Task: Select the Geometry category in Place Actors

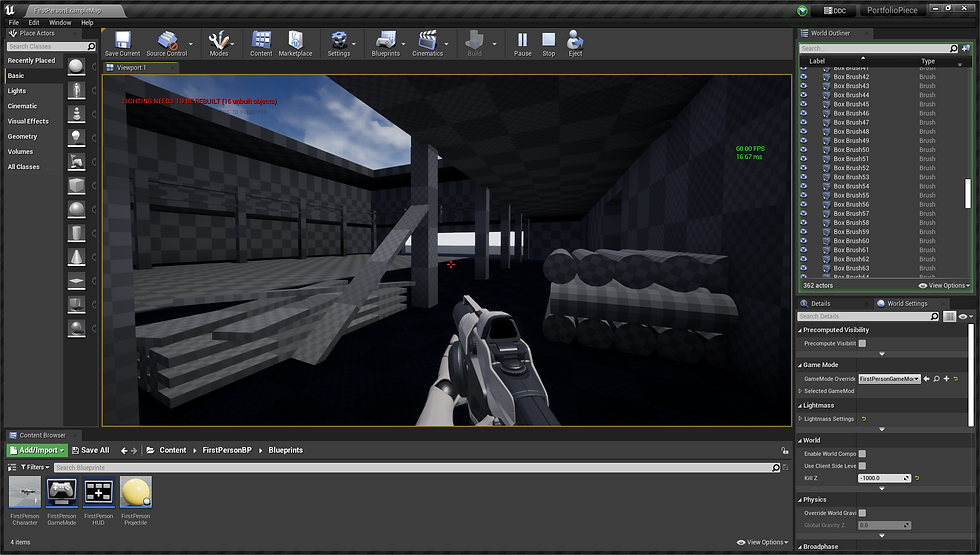Action: [x=22, y=136]
